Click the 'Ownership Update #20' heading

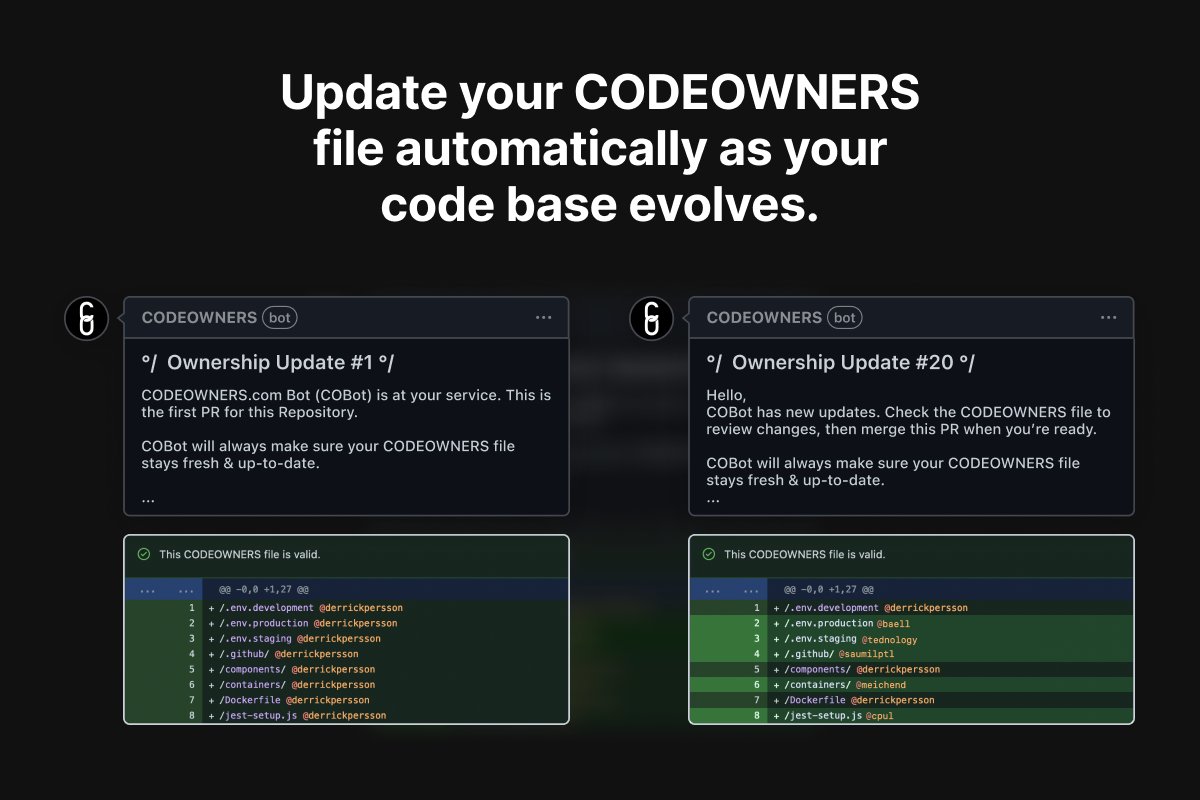click(840, 362)
